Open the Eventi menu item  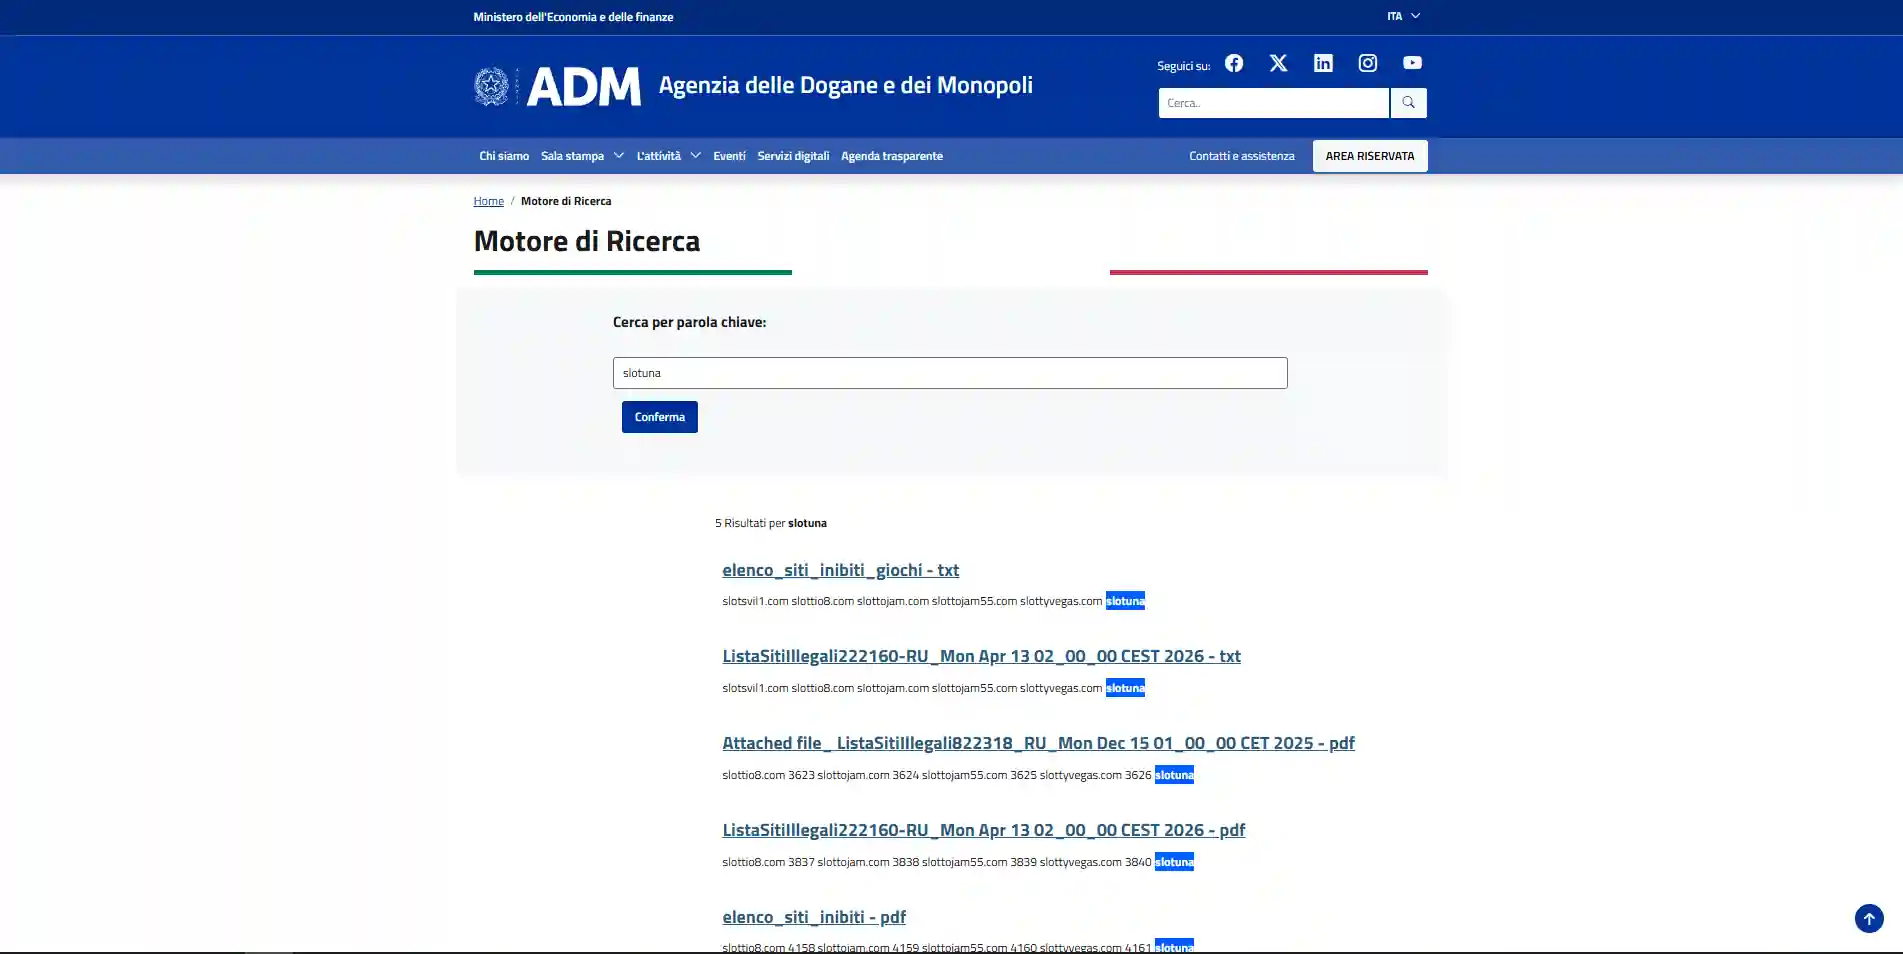click(x=729, y=156)
